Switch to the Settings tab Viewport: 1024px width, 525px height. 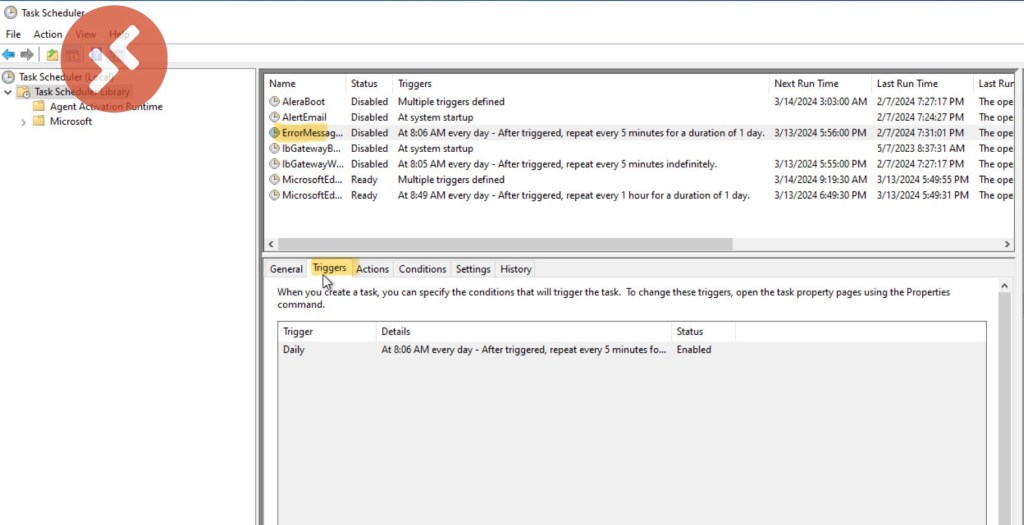coord(473,269)
